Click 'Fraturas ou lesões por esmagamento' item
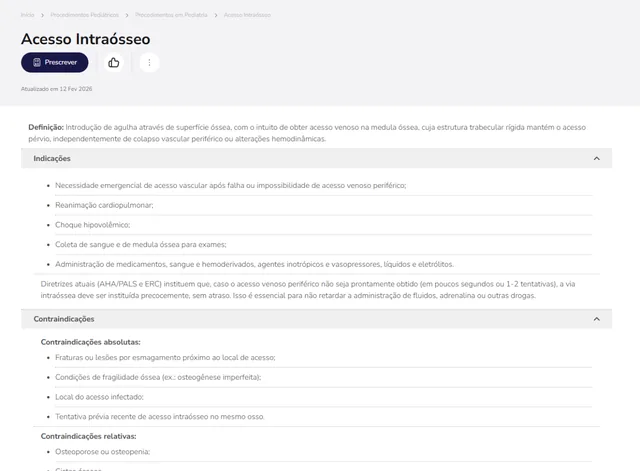Viewport: 640px width, 471px height. [x=165, y=358]
